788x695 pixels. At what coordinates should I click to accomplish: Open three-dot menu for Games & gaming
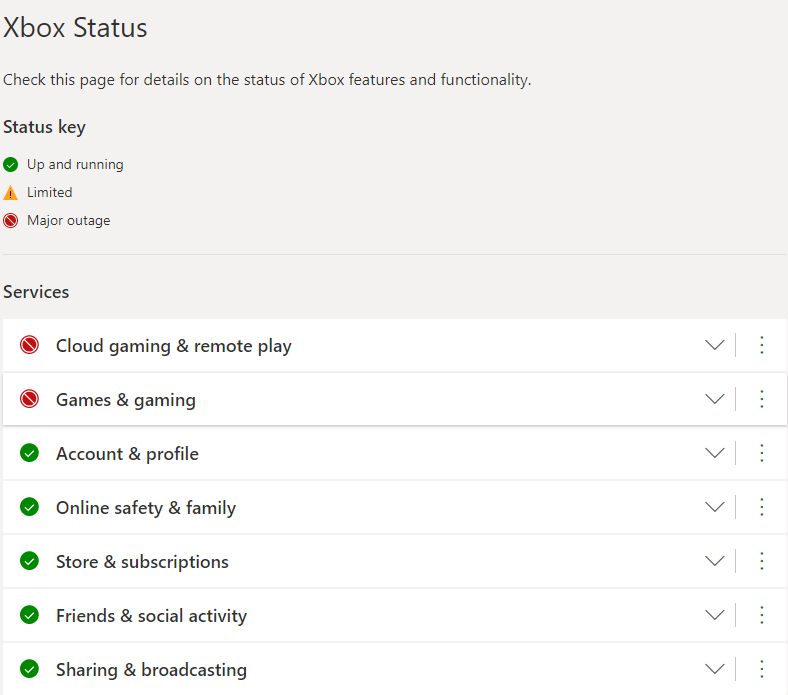point(762,399)
